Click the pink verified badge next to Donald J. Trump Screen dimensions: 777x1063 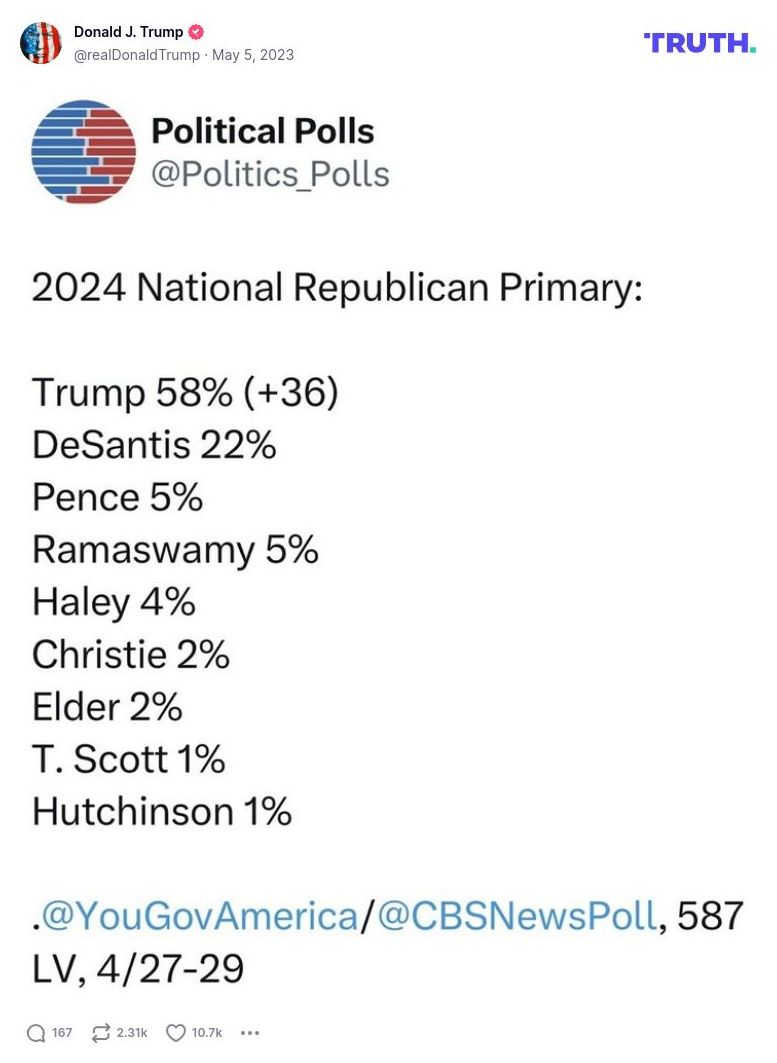coord(196,31)
